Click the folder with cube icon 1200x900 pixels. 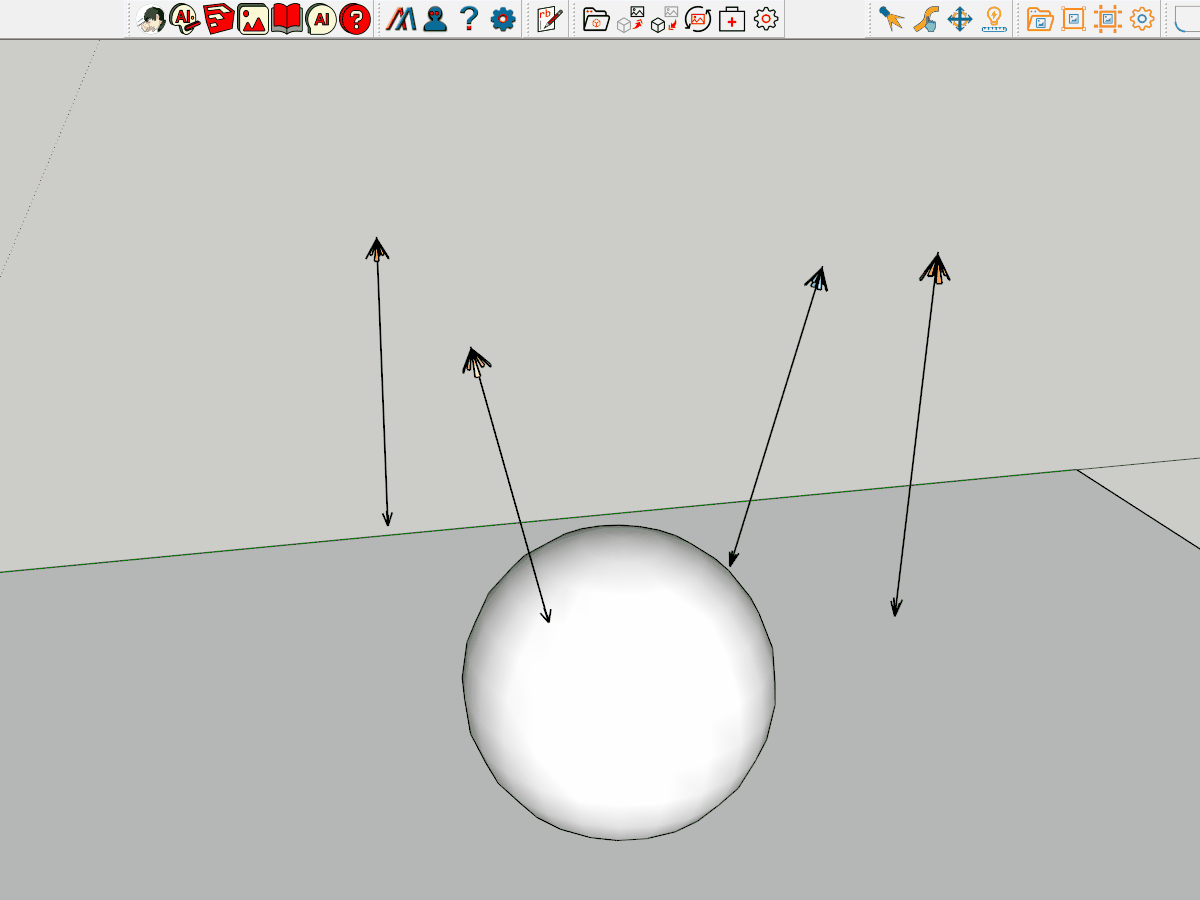point(596,19)
